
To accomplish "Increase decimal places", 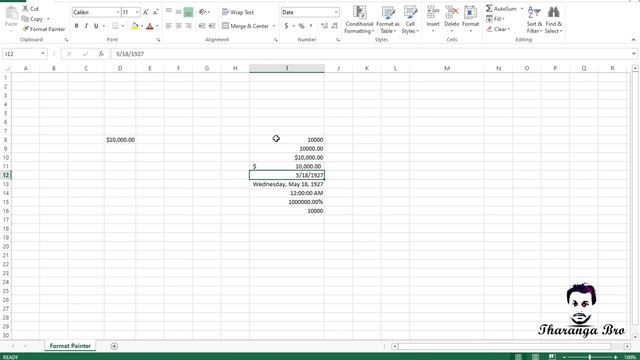I will point(324,26).
